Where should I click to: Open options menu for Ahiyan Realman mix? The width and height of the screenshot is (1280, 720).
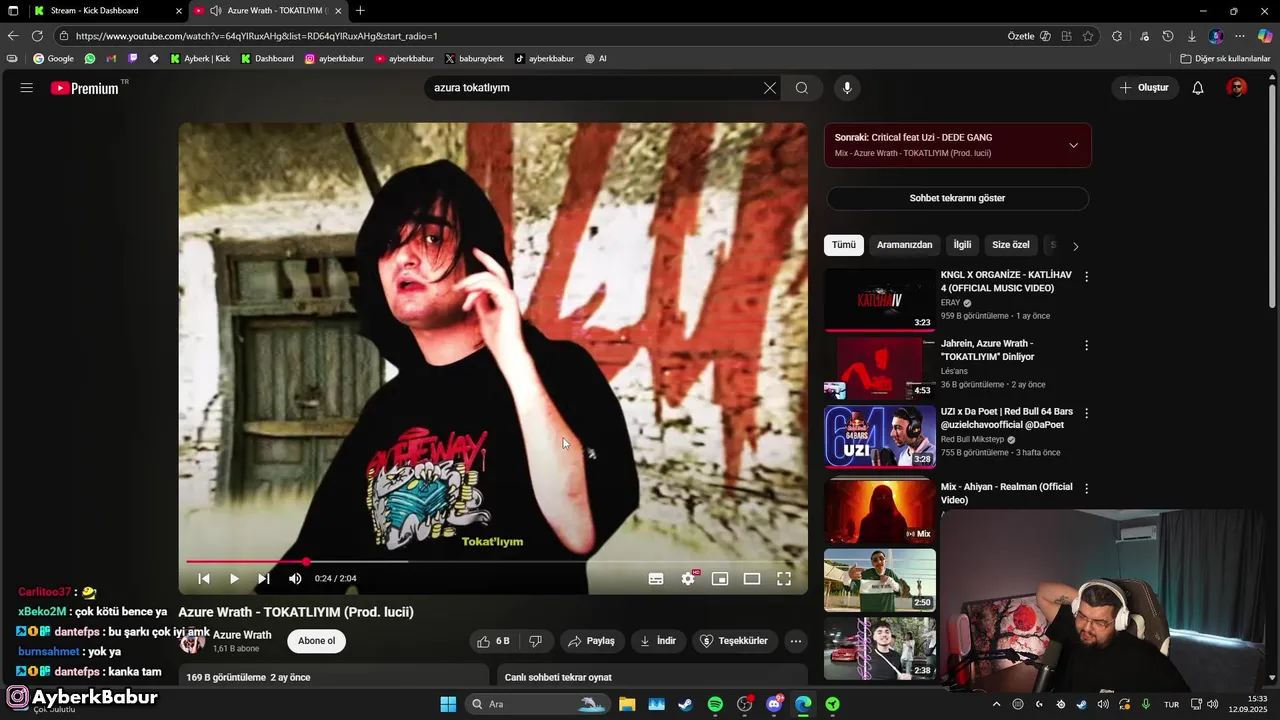click(1086, 489)
